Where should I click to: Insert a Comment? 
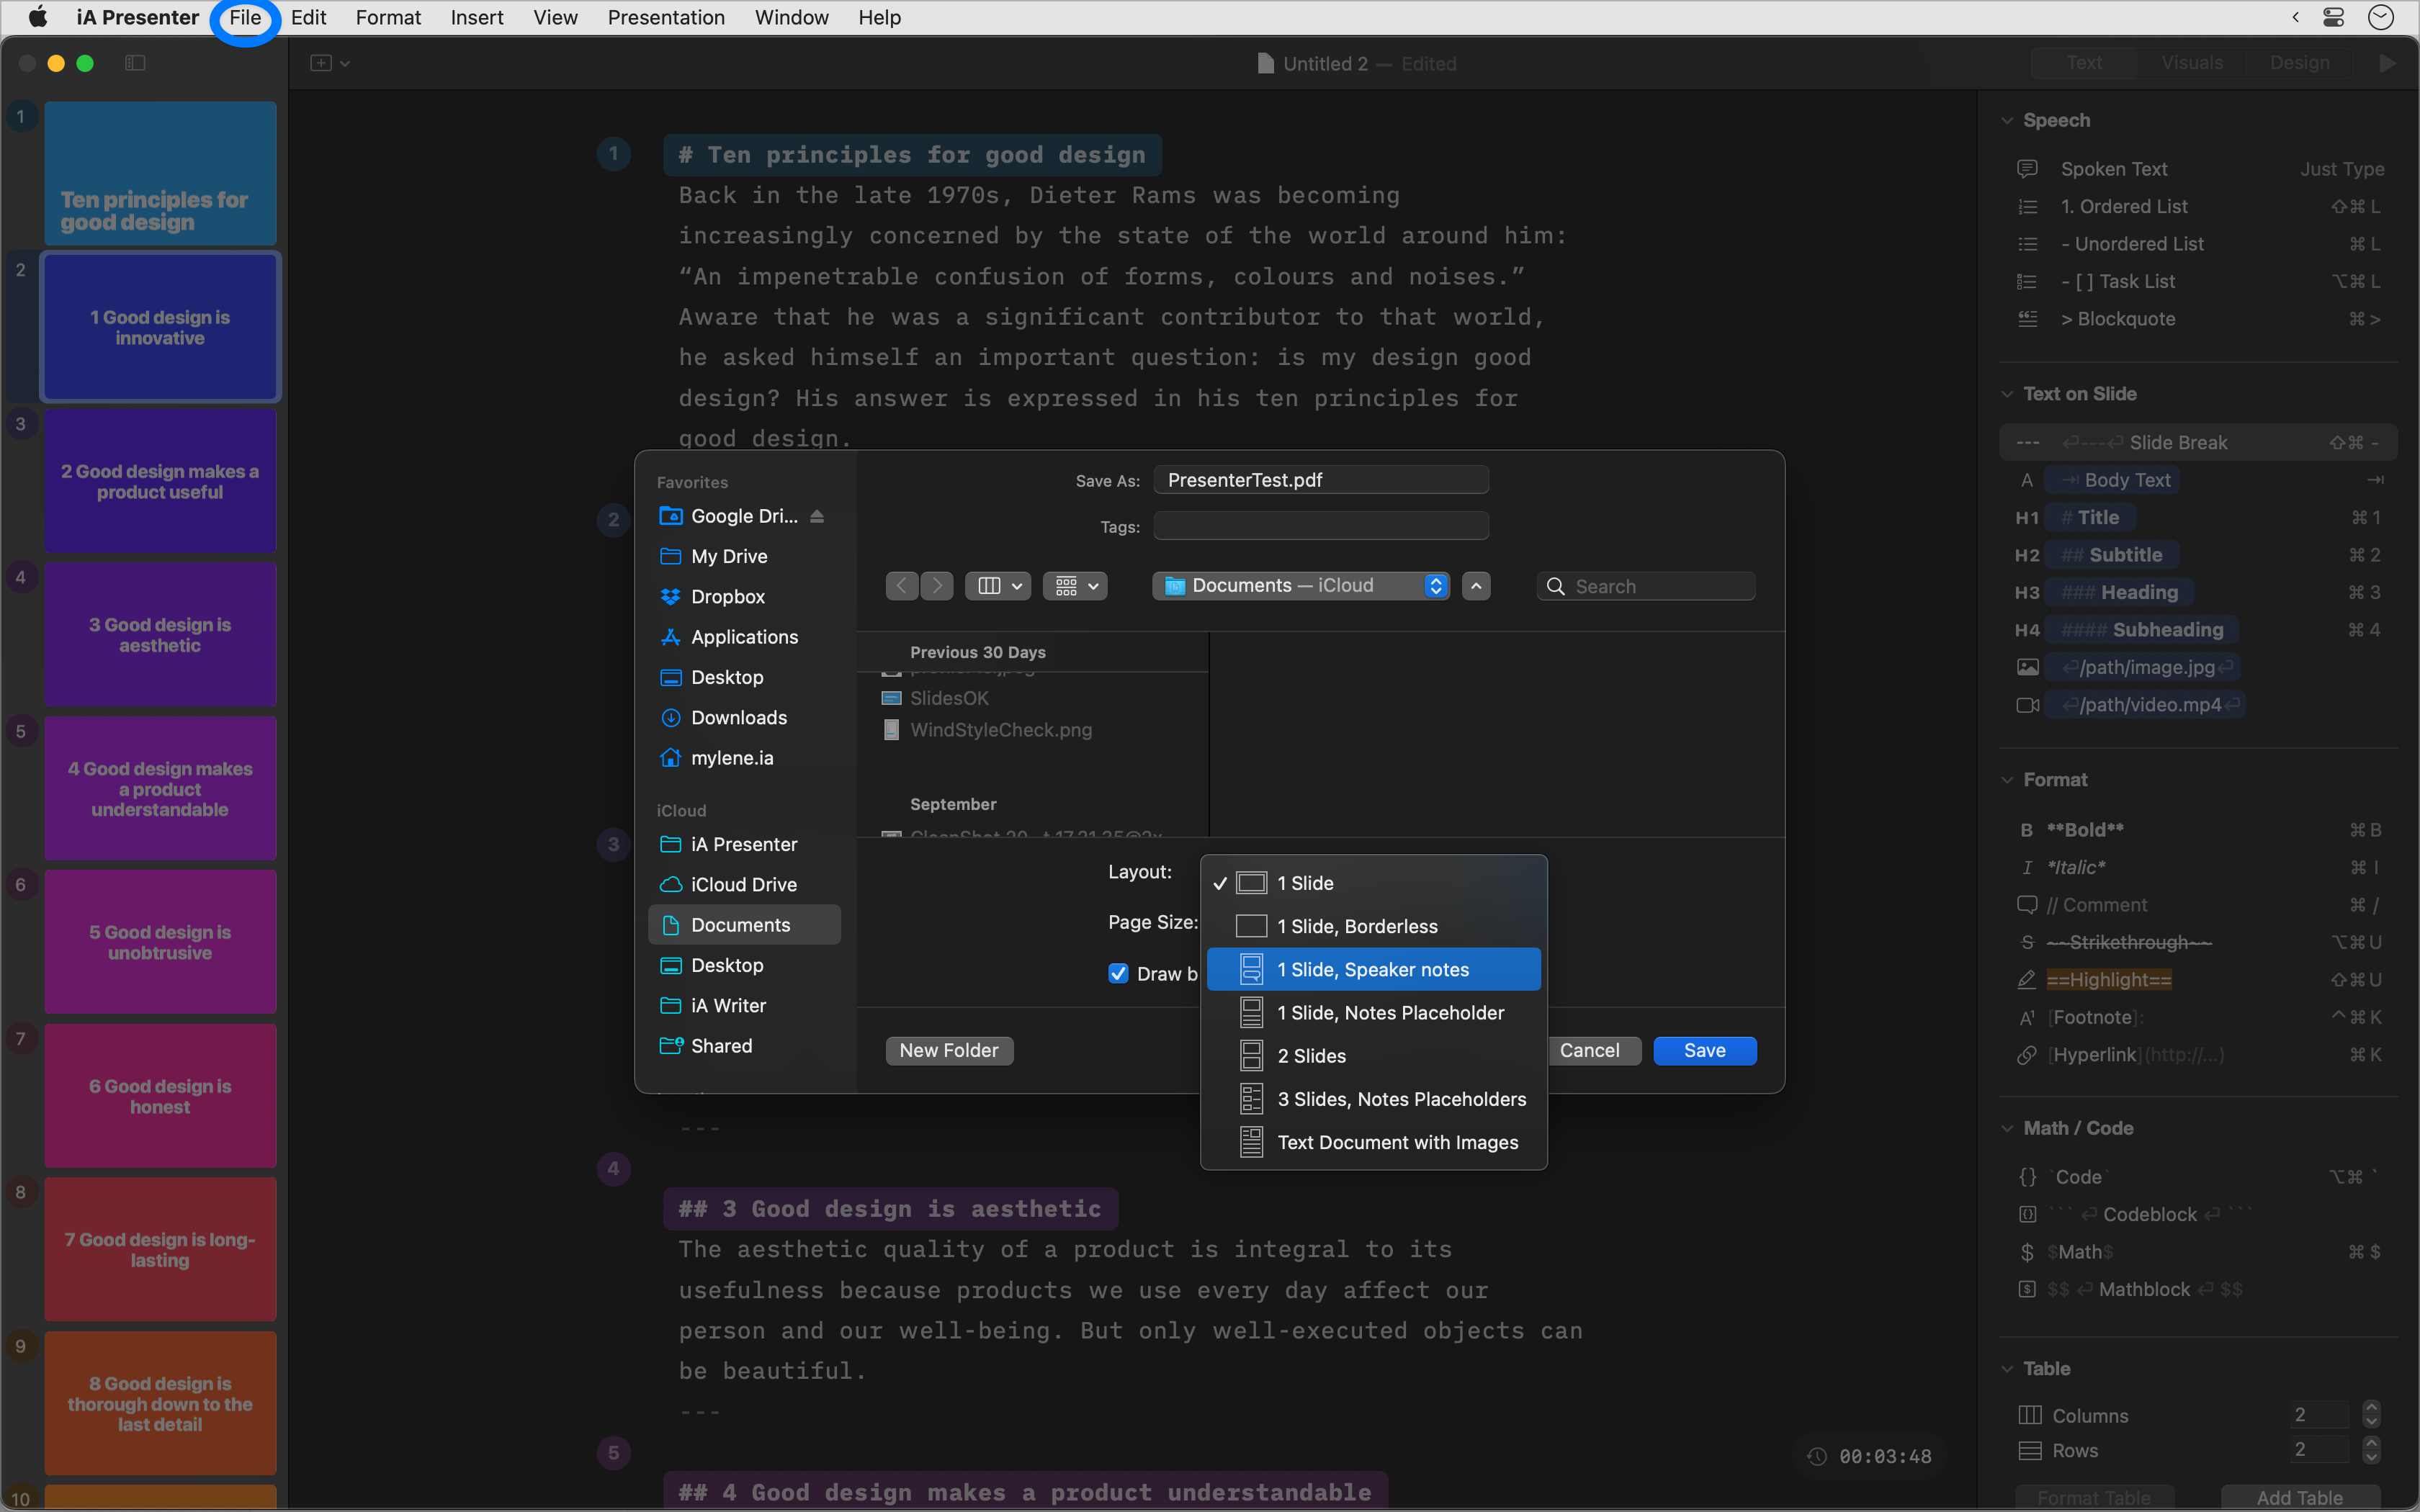2198,905
